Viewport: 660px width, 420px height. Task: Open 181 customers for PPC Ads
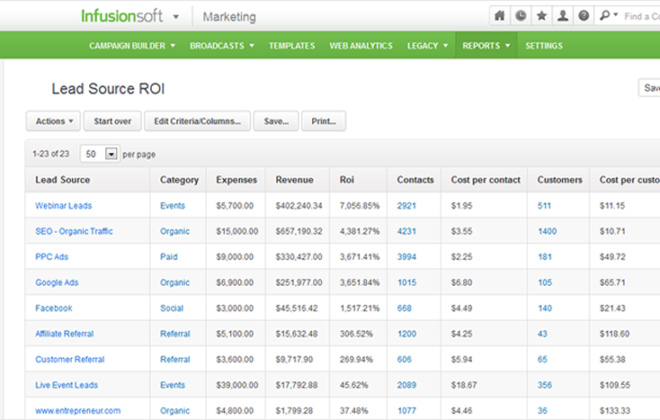coord(545,257)
